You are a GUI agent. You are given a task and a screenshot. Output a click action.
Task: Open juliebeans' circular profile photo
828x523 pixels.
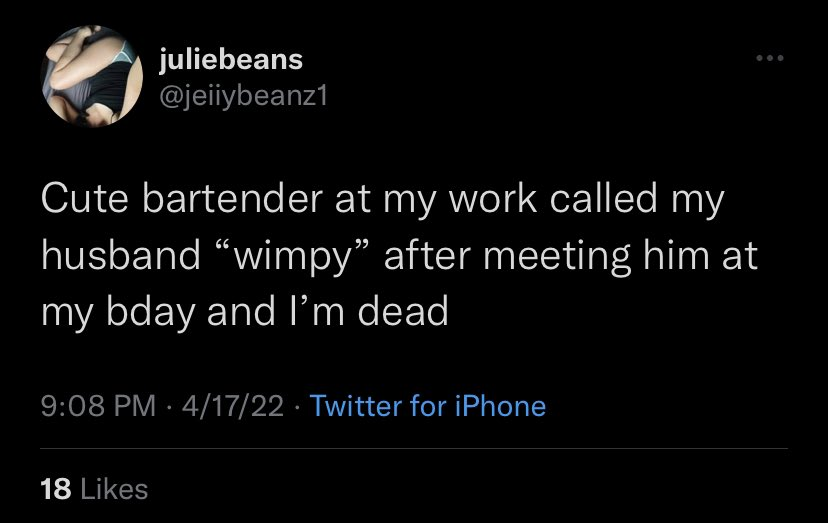pos(91,77)
